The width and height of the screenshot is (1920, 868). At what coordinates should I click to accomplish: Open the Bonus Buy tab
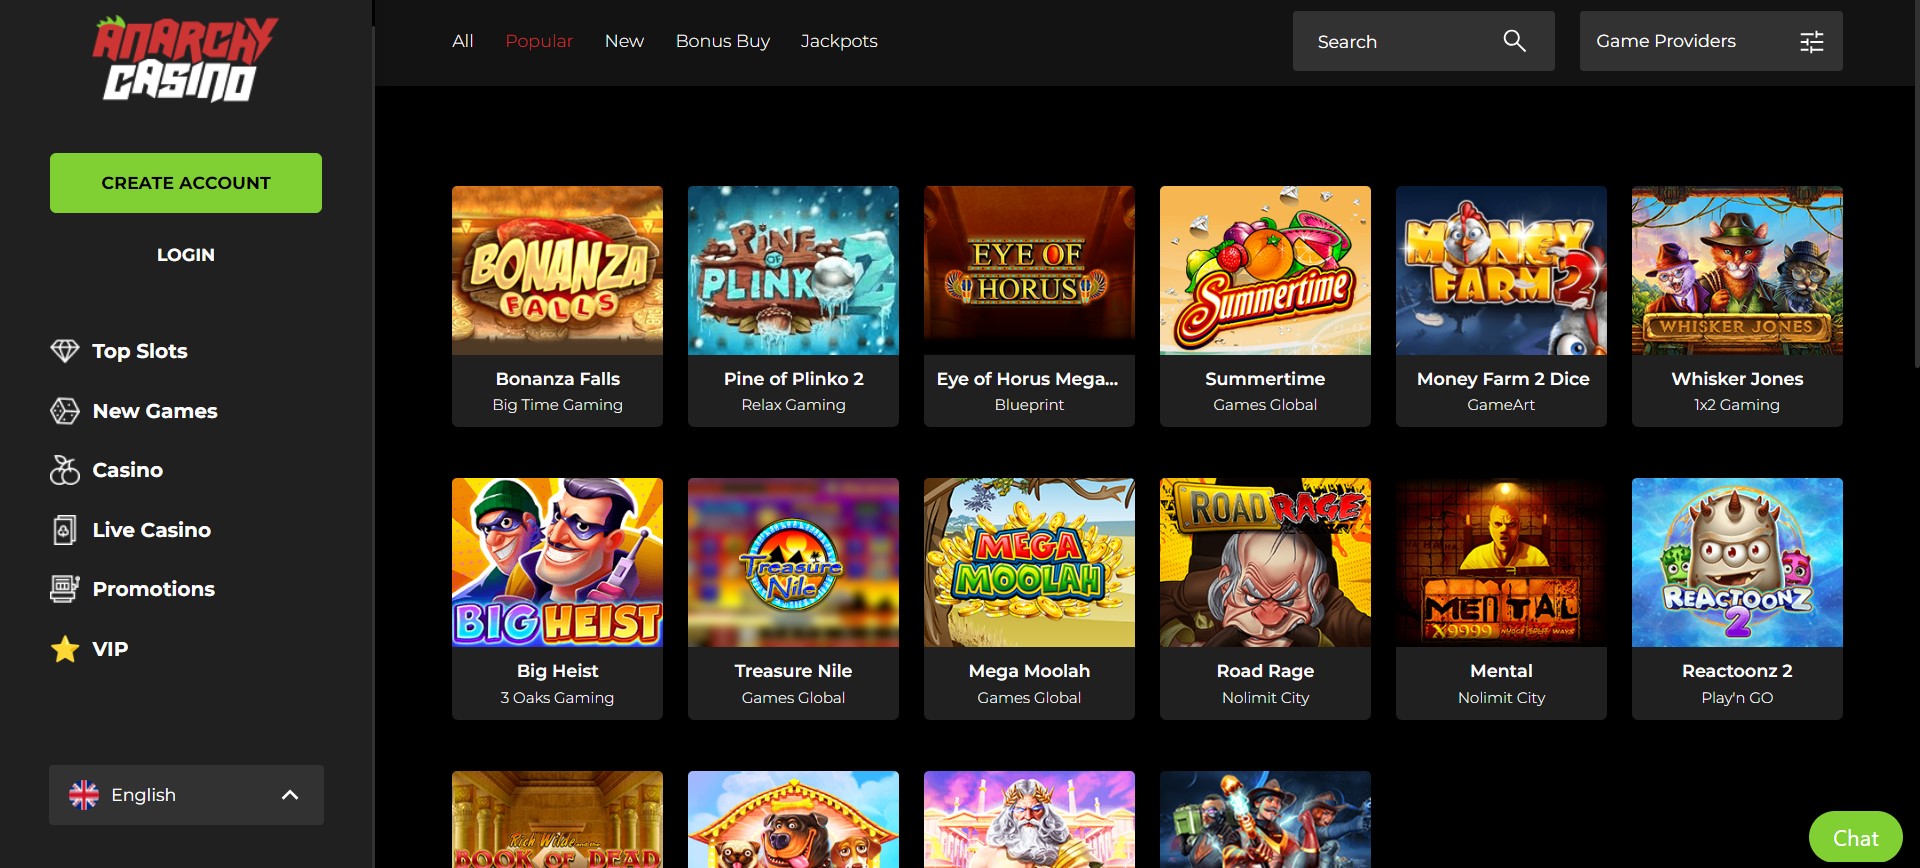point(723,41)
